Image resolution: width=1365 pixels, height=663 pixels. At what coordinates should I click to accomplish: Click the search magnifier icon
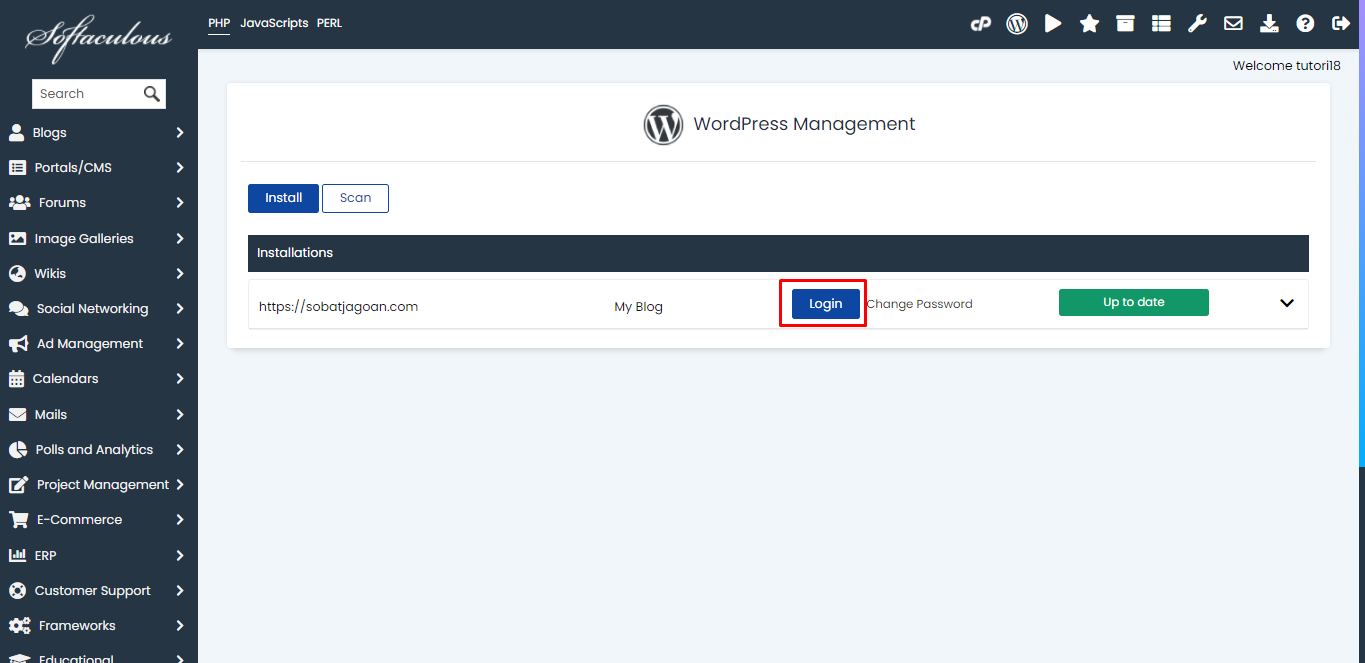point(152,94)
